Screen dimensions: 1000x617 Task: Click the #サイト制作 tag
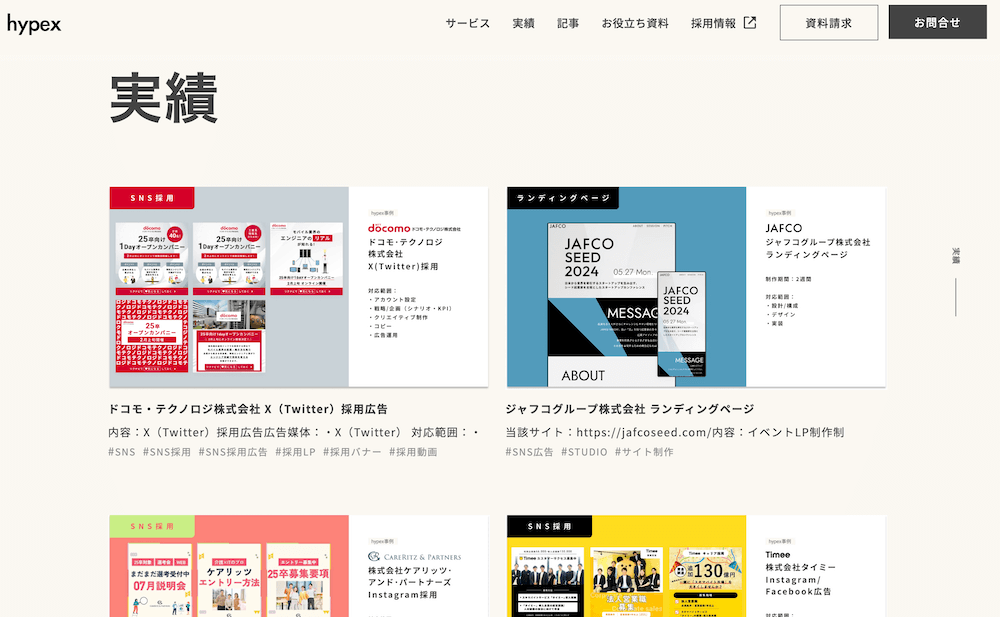(644, 452)
